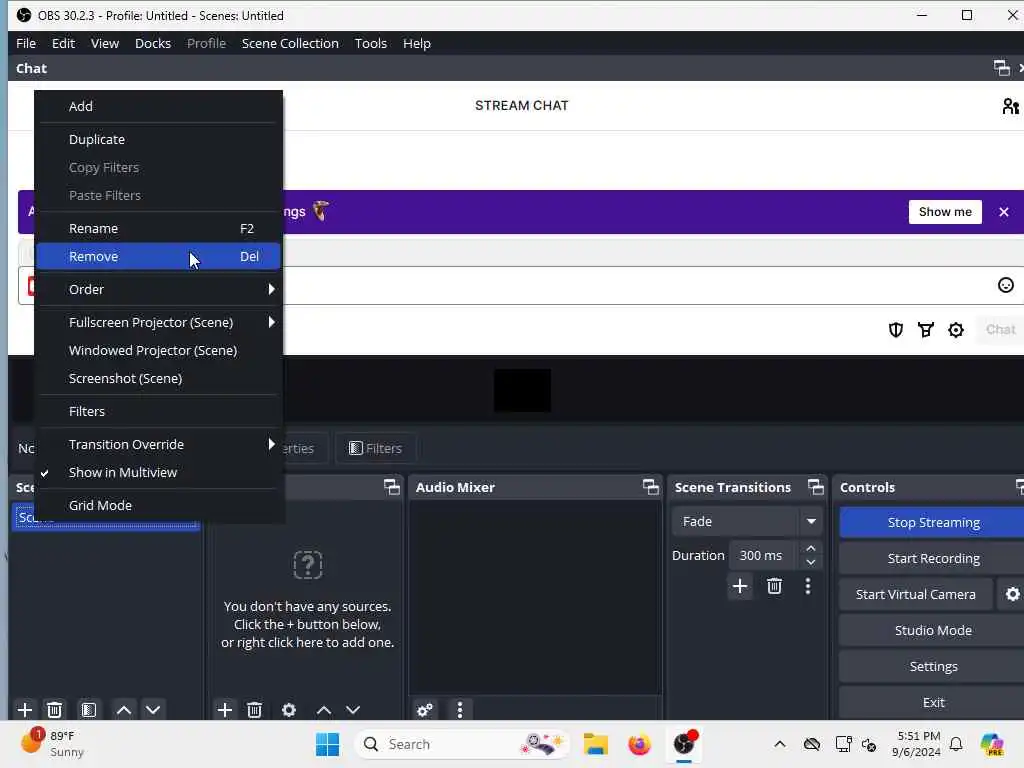Open the Fade transition dropdown
The height and width of the screenshot is (768, 1024).
(746, 521)
